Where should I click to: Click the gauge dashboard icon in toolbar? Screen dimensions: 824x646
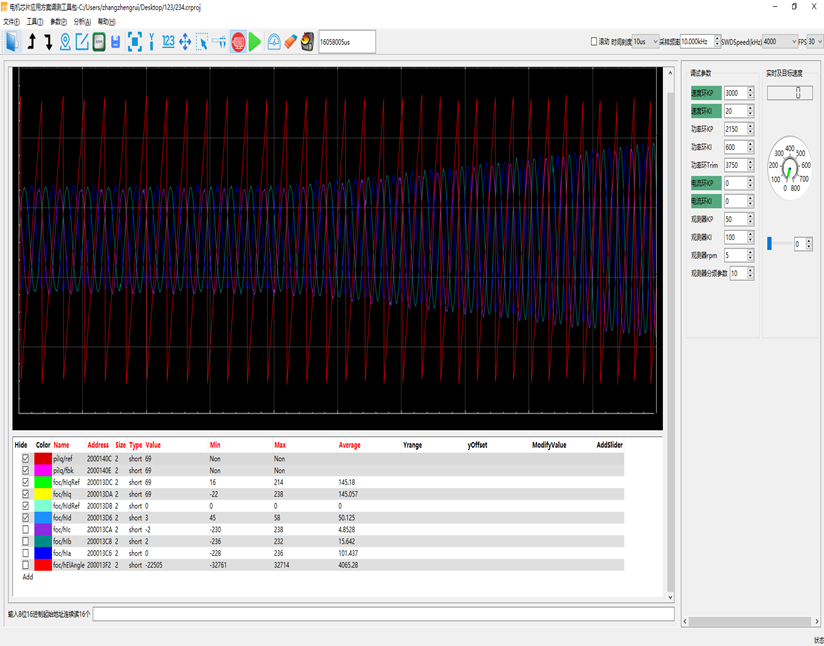(x=274, y=41)
